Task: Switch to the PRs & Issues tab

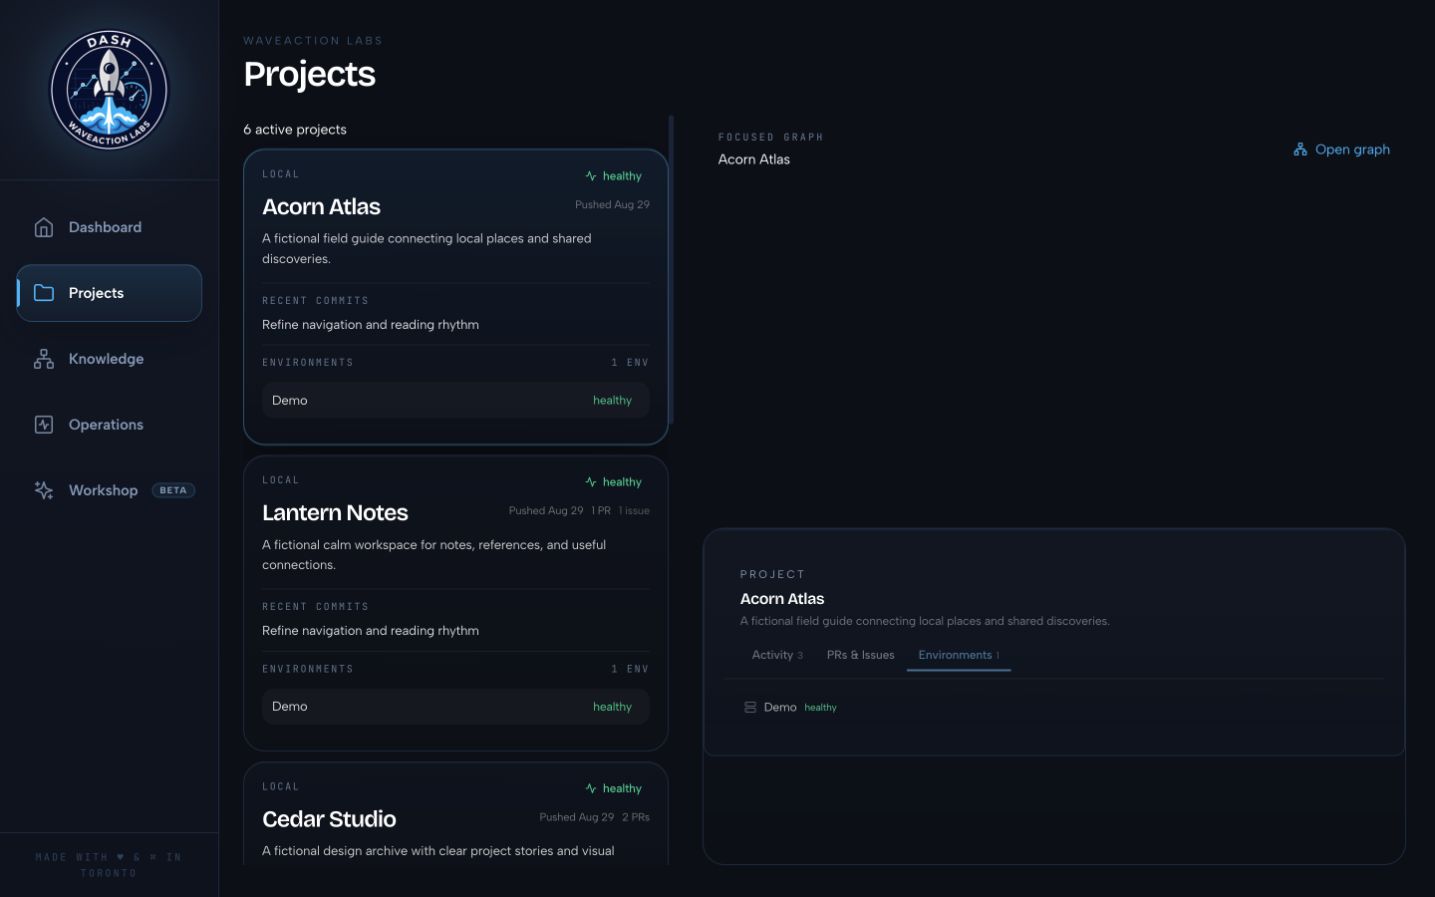Action: 860,655
